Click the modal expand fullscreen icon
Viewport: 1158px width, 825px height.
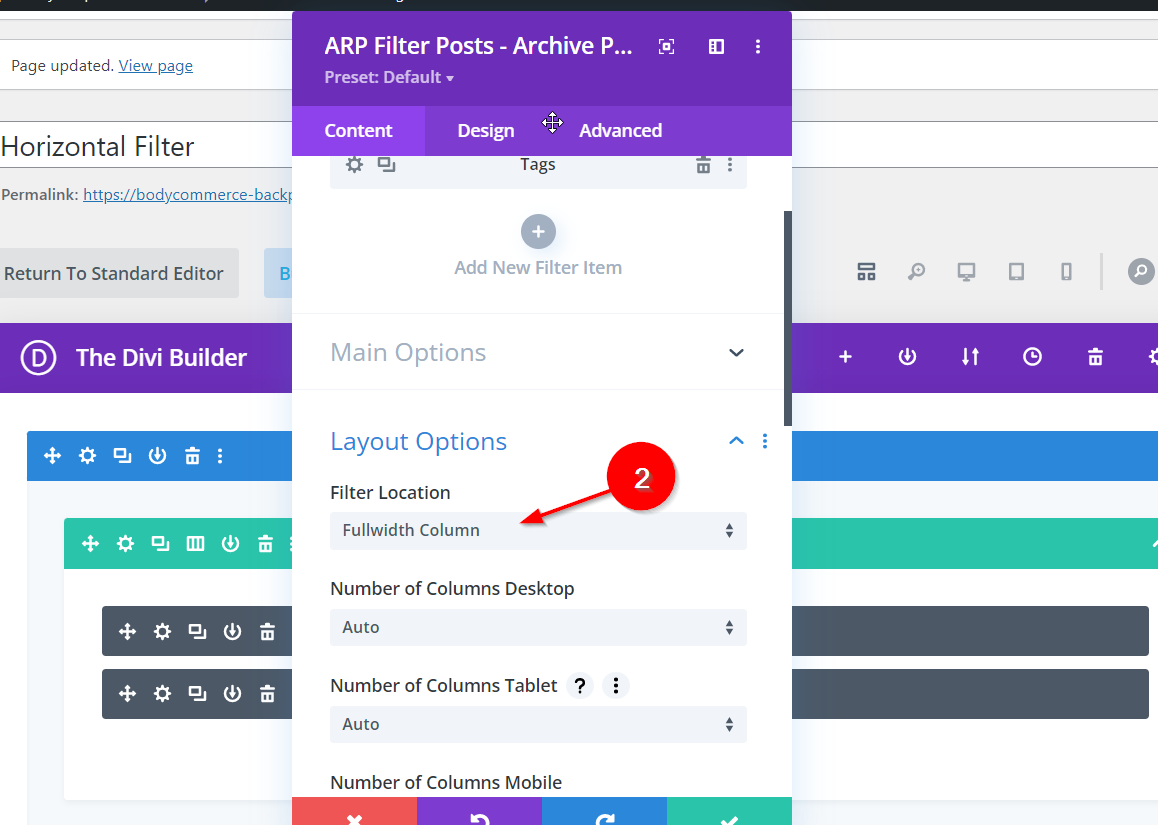pyautogui.click(x=667, y=47)
